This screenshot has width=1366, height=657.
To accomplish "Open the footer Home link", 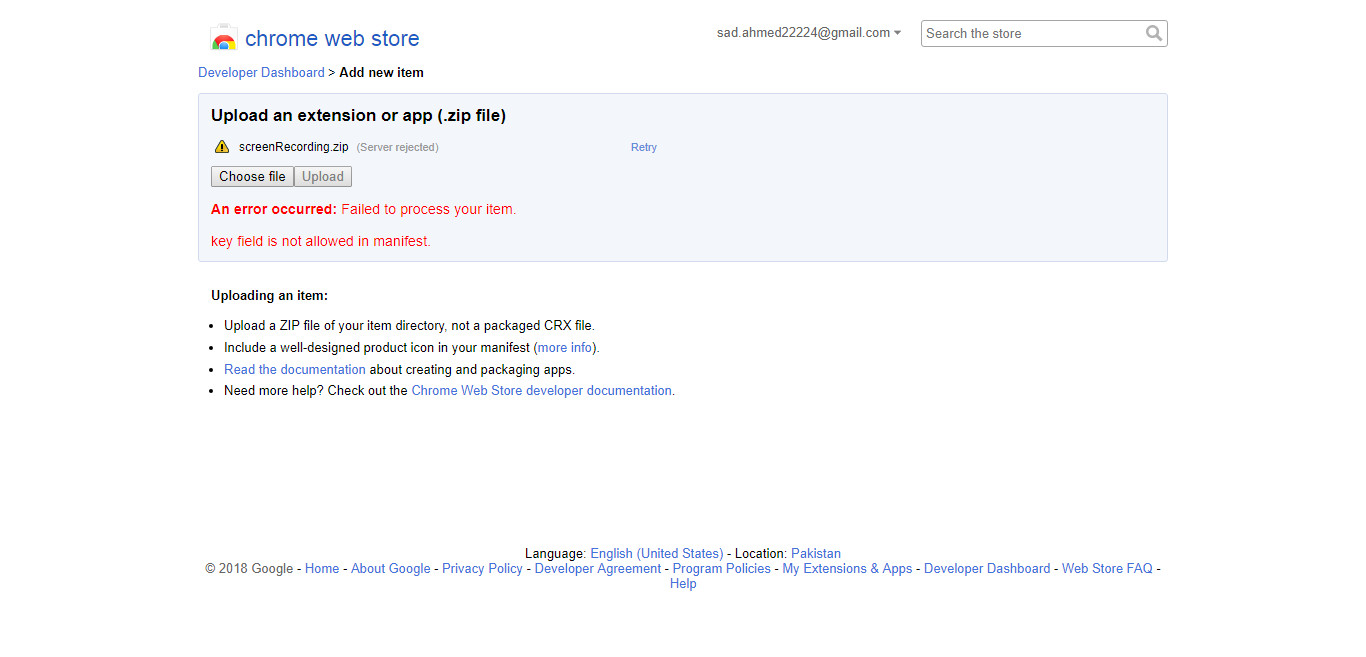I will [322, 568].
